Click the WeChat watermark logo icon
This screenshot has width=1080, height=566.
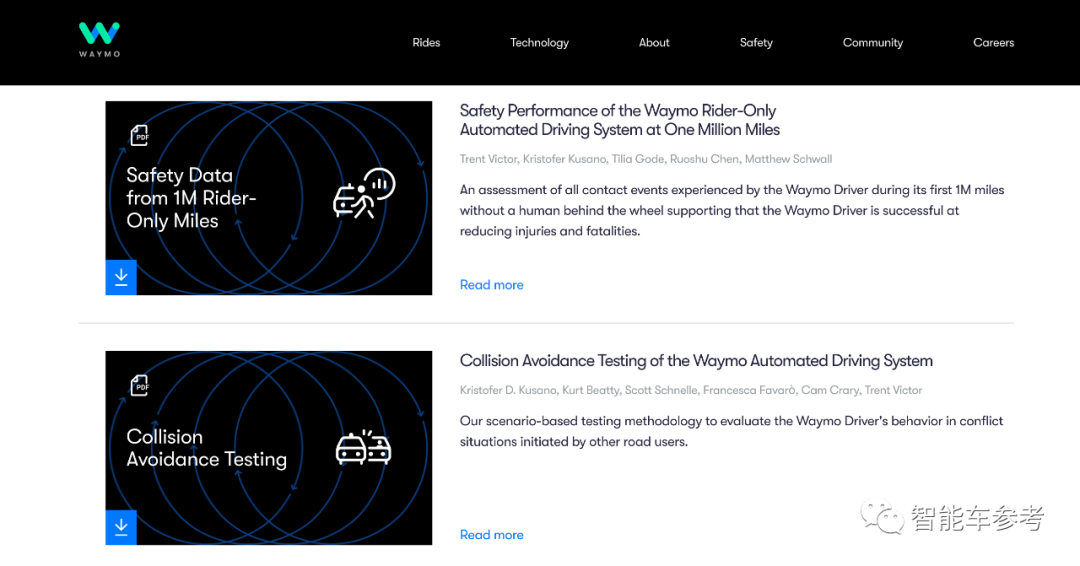tap(882, 517)
